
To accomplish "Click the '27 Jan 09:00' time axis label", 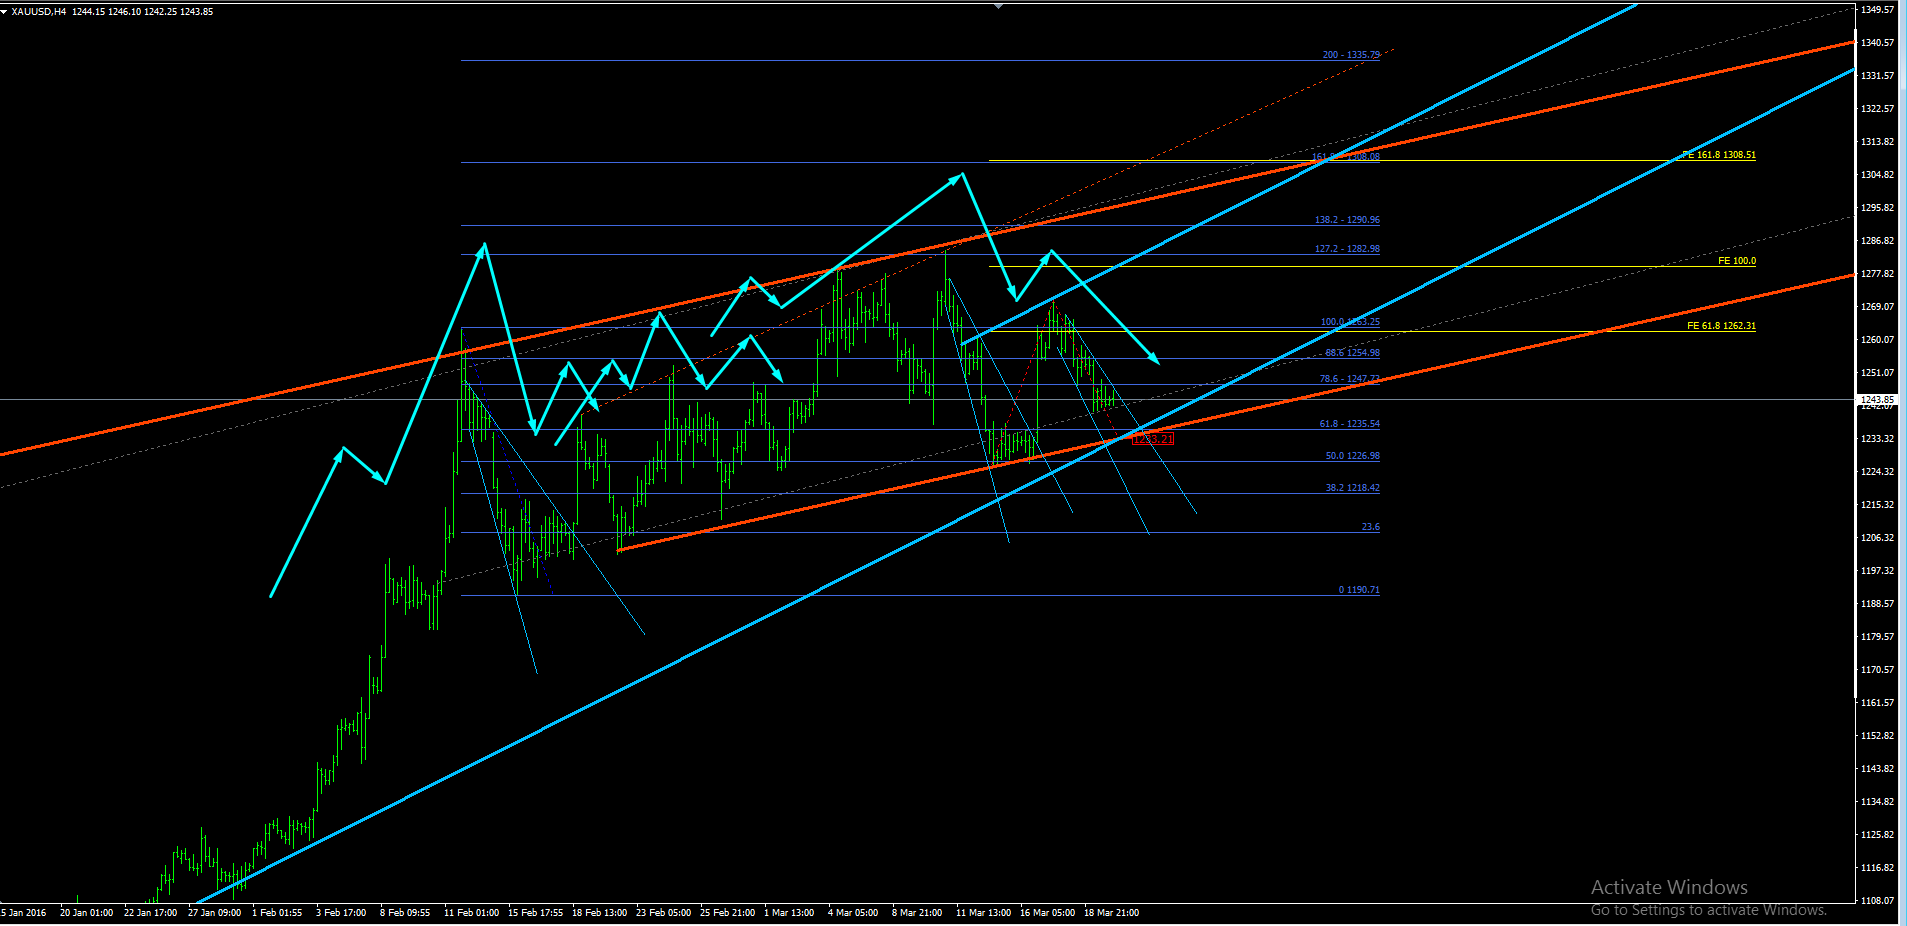I will click(x=214, y=913).
